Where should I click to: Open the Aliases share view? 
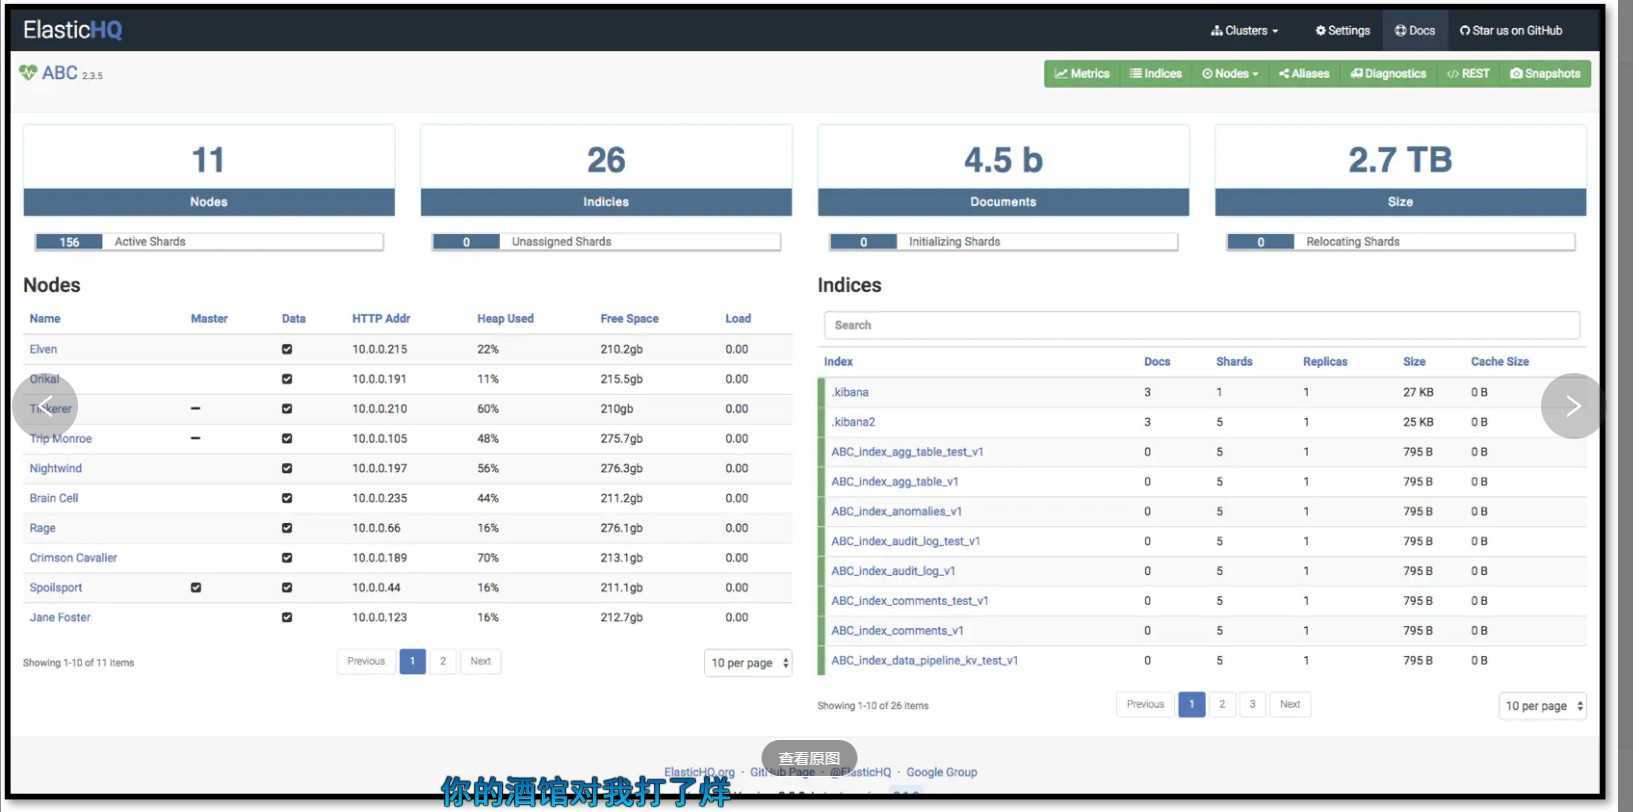tap(1304, 74)
